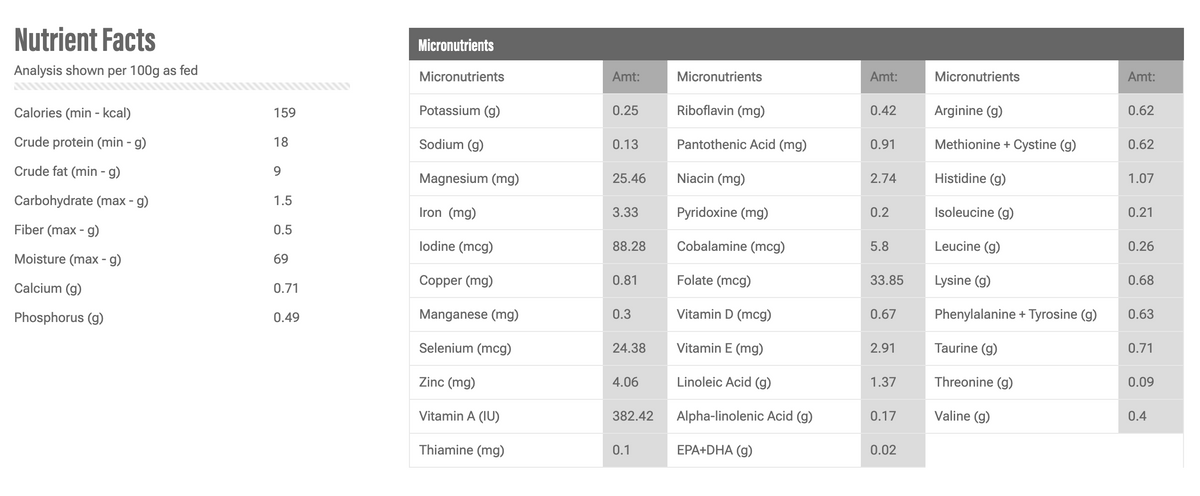Click the third Amt: column header

pos(1150,77)
